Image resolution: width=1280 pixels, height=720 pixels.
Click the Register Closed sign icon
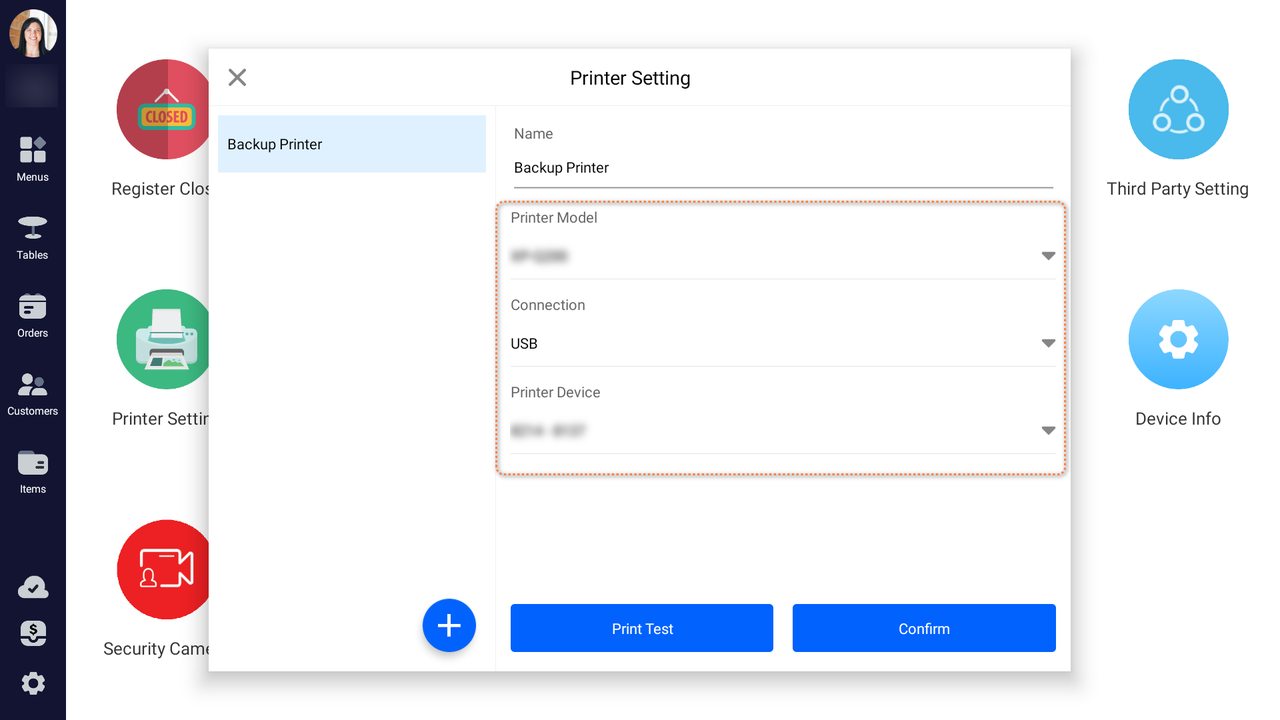coord(164,110)
